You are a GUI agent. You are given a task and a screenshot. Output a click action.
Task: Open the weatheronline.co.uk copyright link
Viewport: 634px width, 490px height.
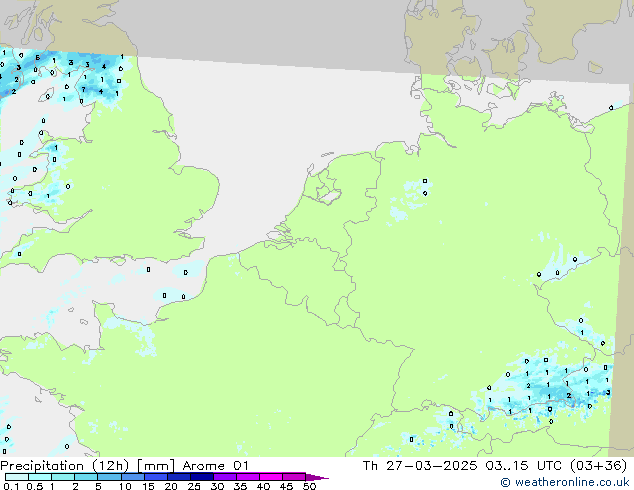565,482
